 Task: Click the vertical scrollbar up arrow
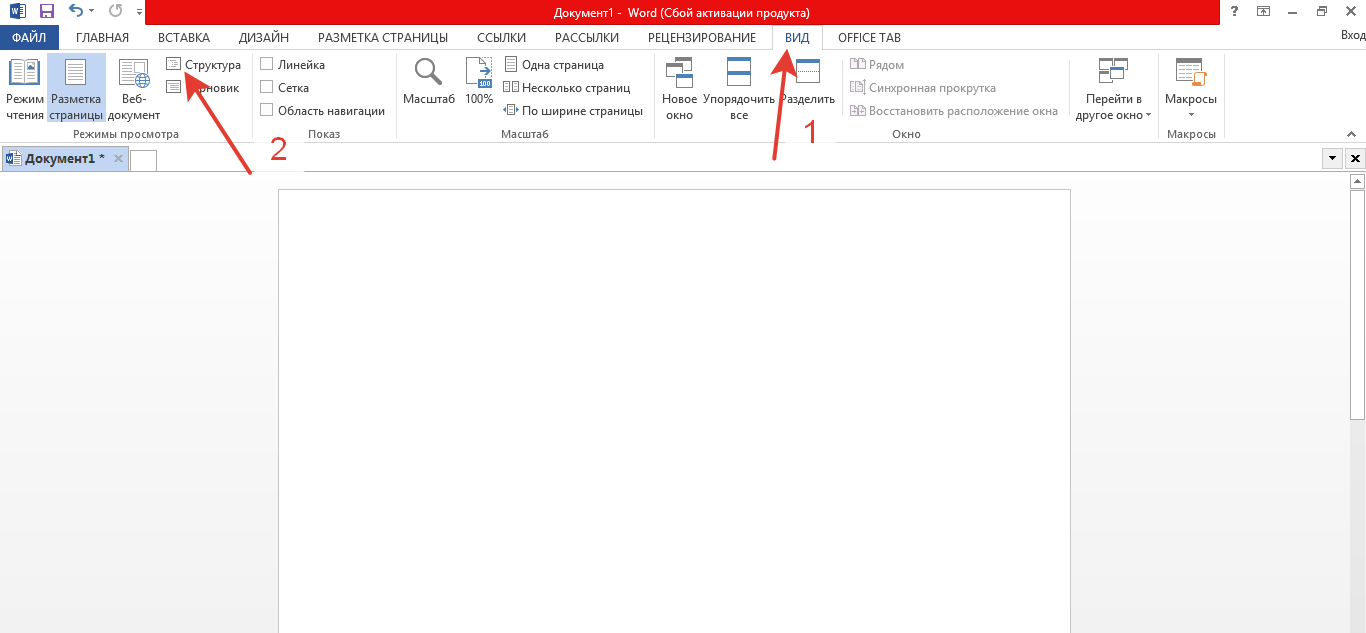[x=1357, y=182]
